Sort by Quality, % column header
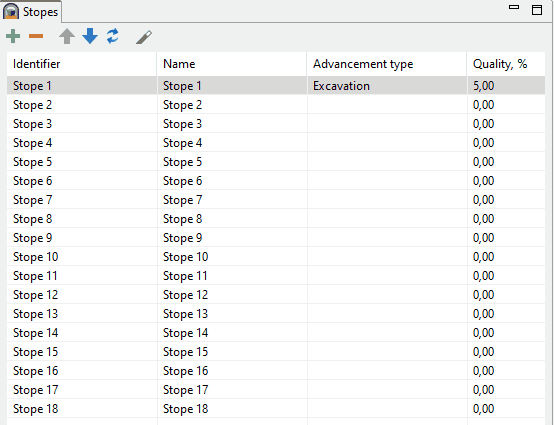Image resolution: width=554 pixels, height=425 pixels. 506,64
